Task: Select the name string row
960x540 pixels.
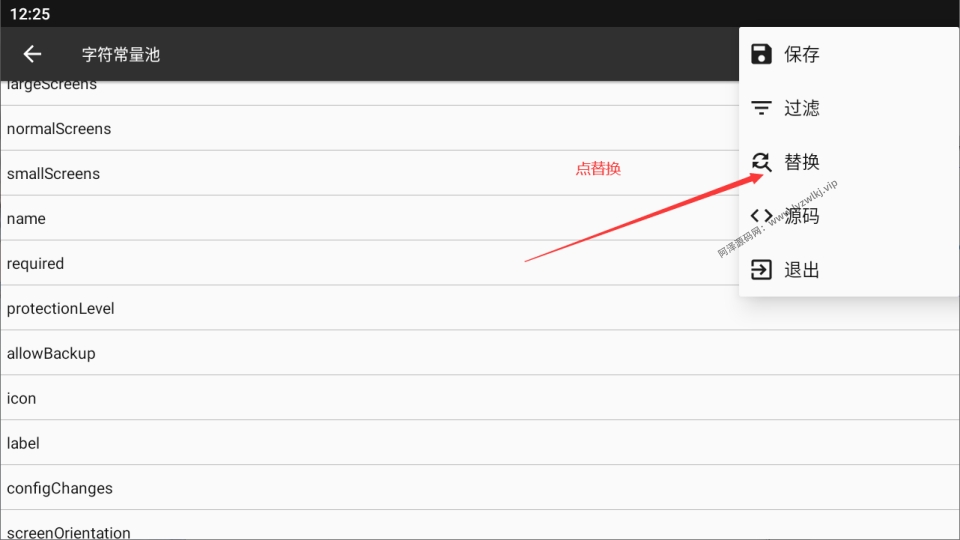Action: pyautogui.click(x=370, y=218)
